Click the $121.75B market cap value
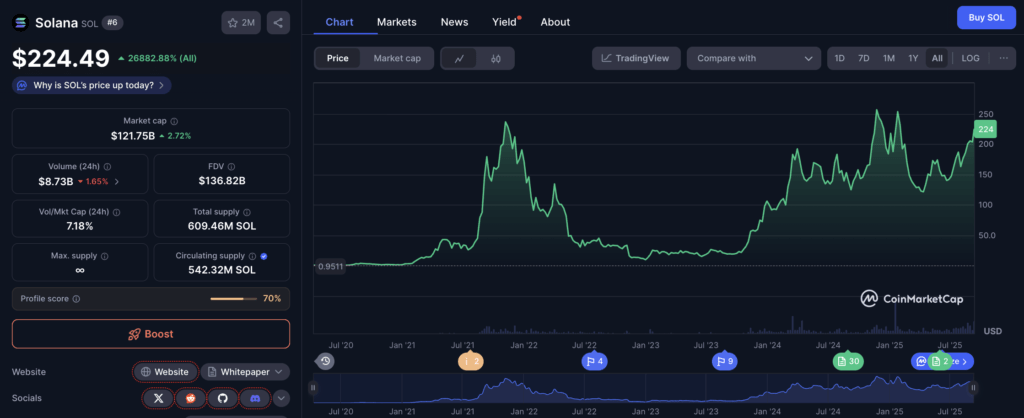Viewport: 1024px width, 418px height. [133, 136]
